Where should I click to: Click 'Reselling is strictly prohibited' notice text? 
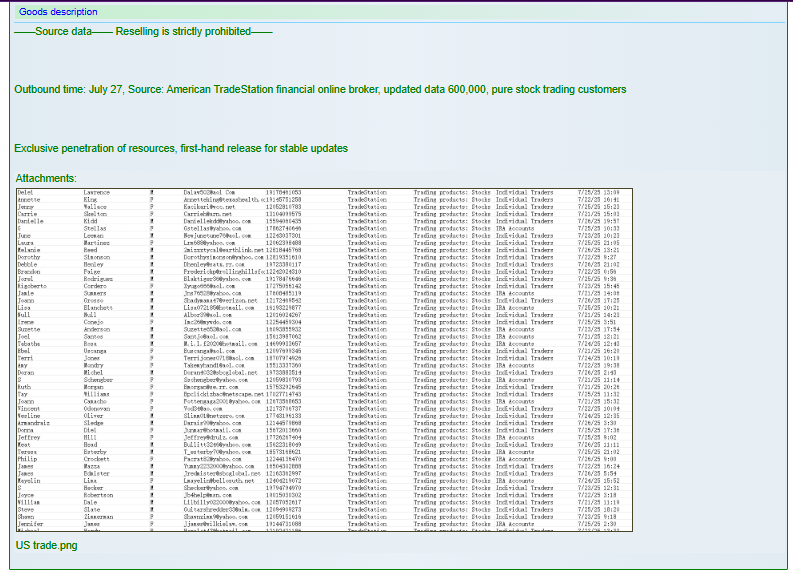(183, 31)
